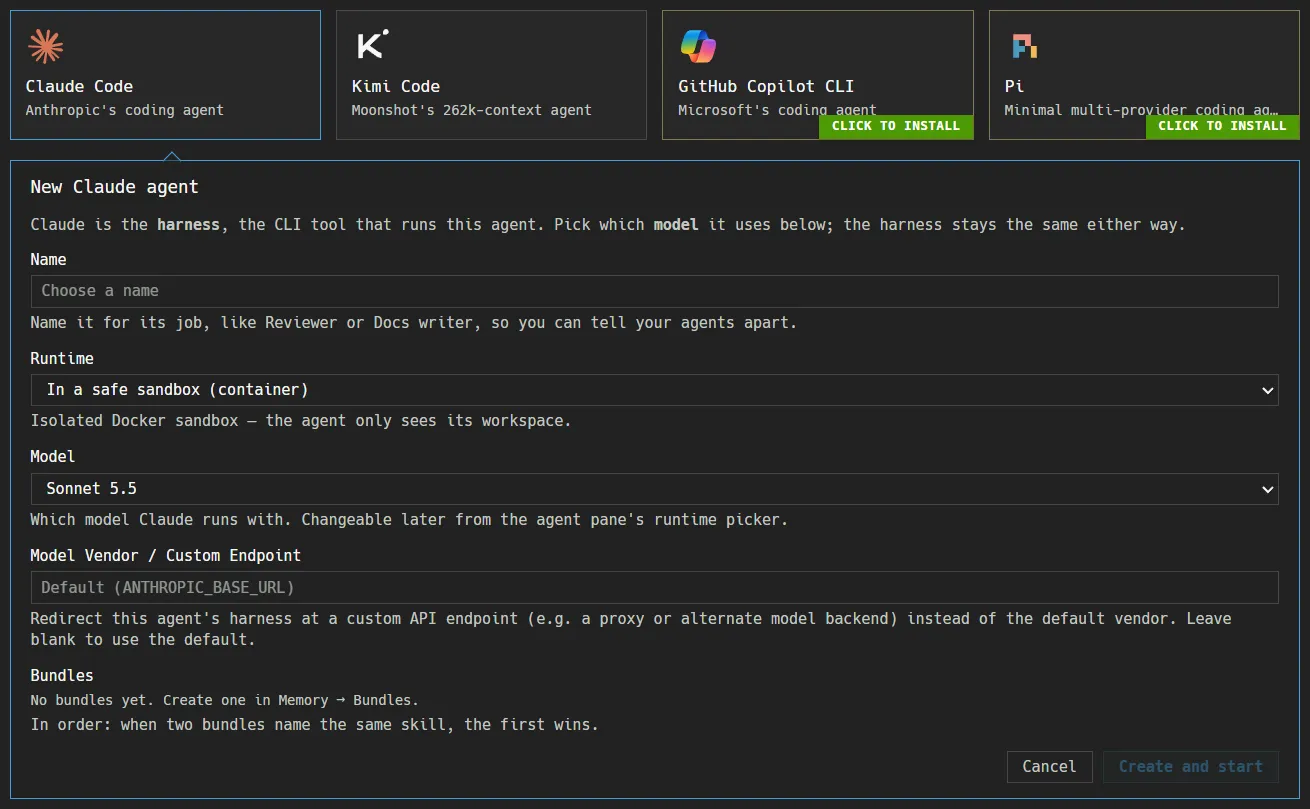
Task: Click the Cancel button
Action: point(1049,767)
